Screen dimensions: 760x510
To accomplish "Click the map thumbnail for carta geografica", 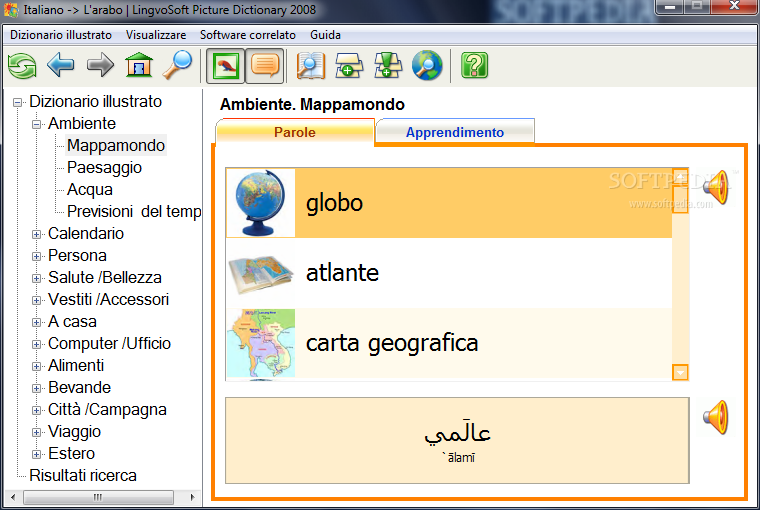I will [261, 343].
